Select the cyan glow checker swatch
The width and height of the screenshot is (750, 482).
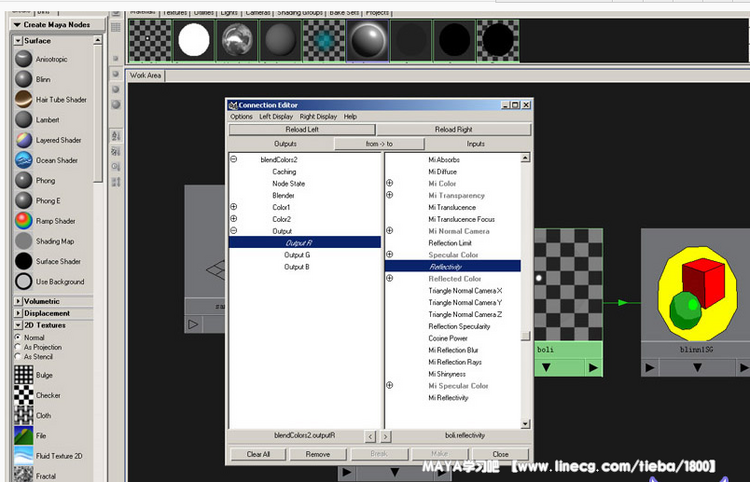tap(324, 41)
